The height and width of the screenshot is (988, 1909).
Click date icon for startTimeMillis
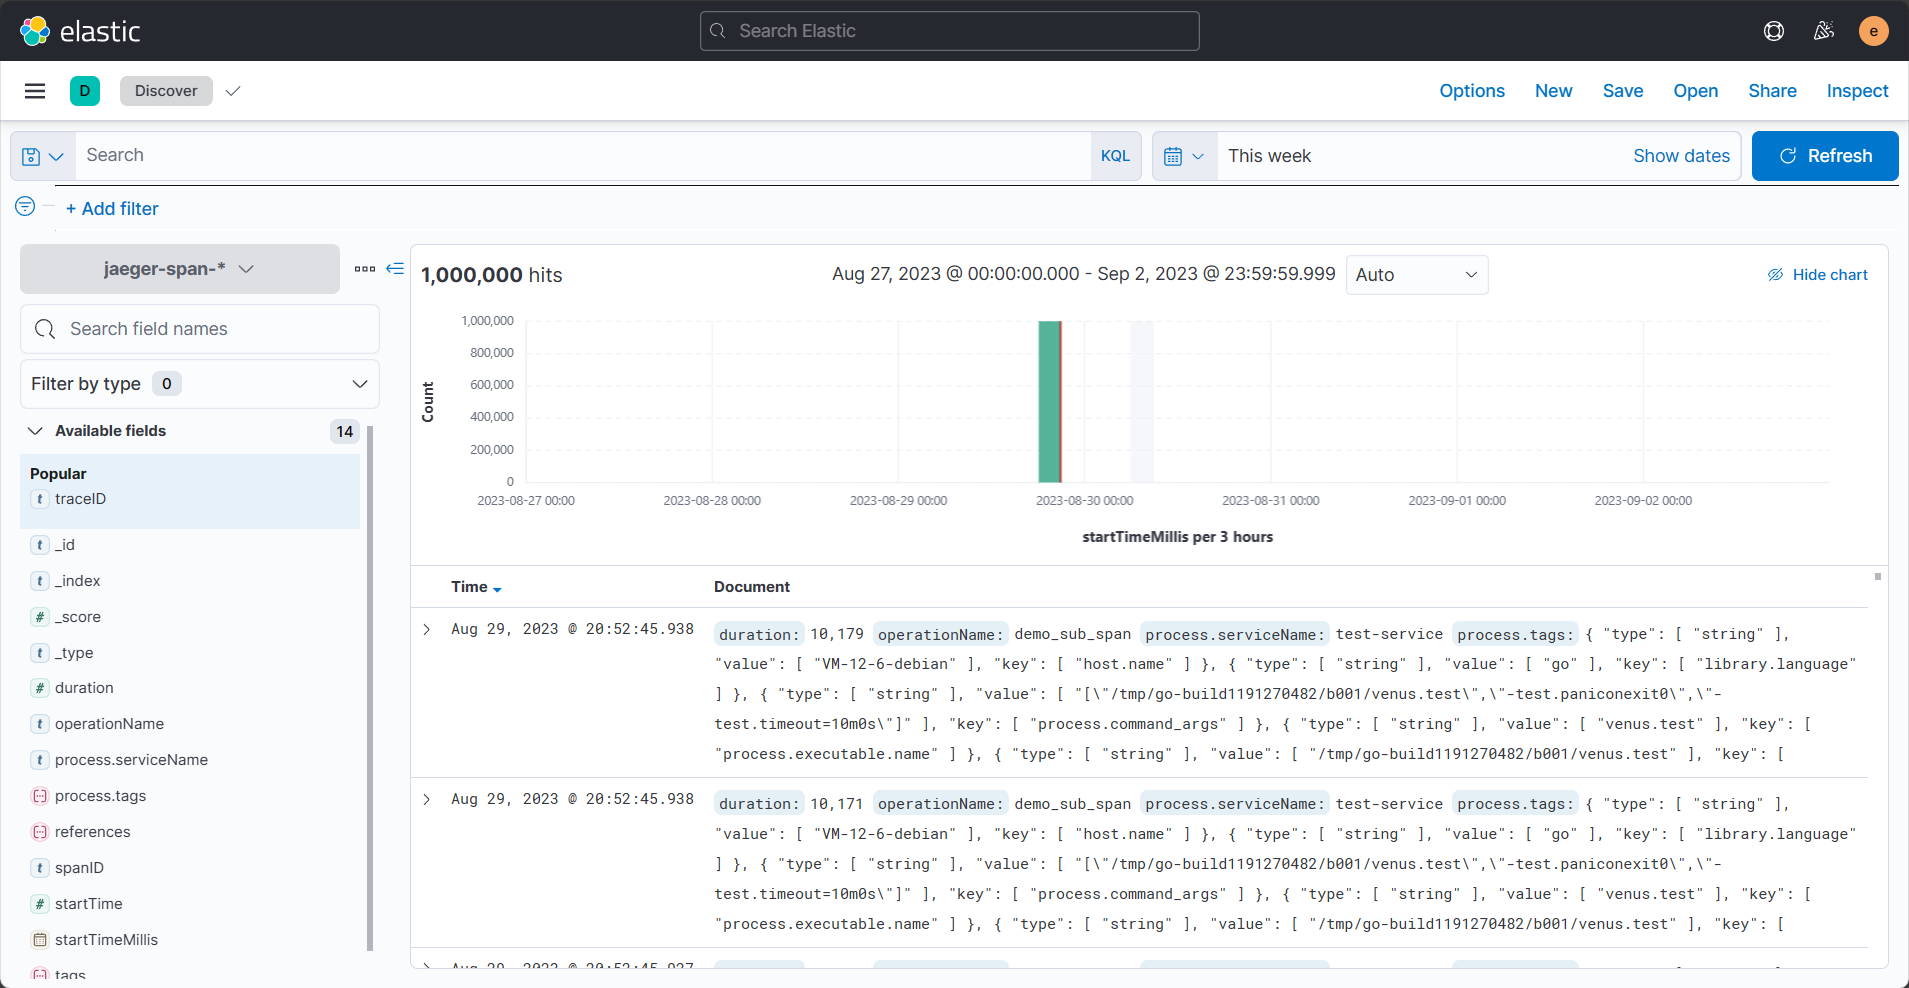coord(40,940)
